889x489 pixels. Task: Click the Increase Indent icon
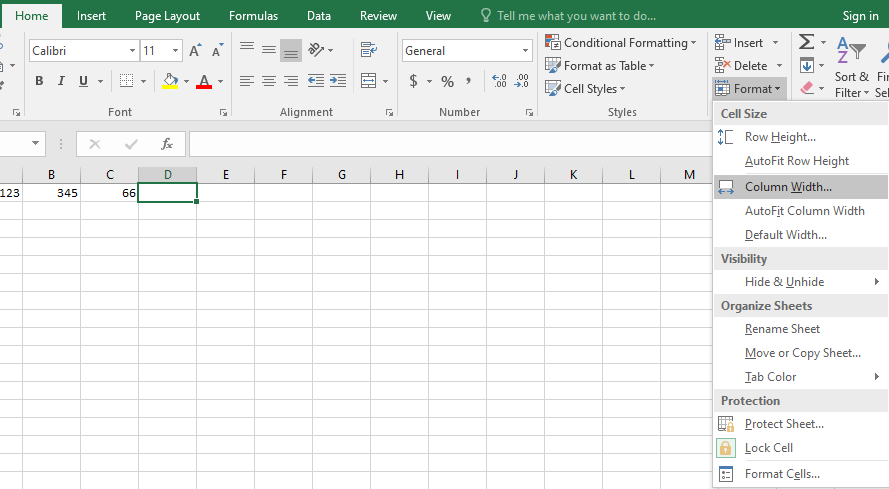337,81
